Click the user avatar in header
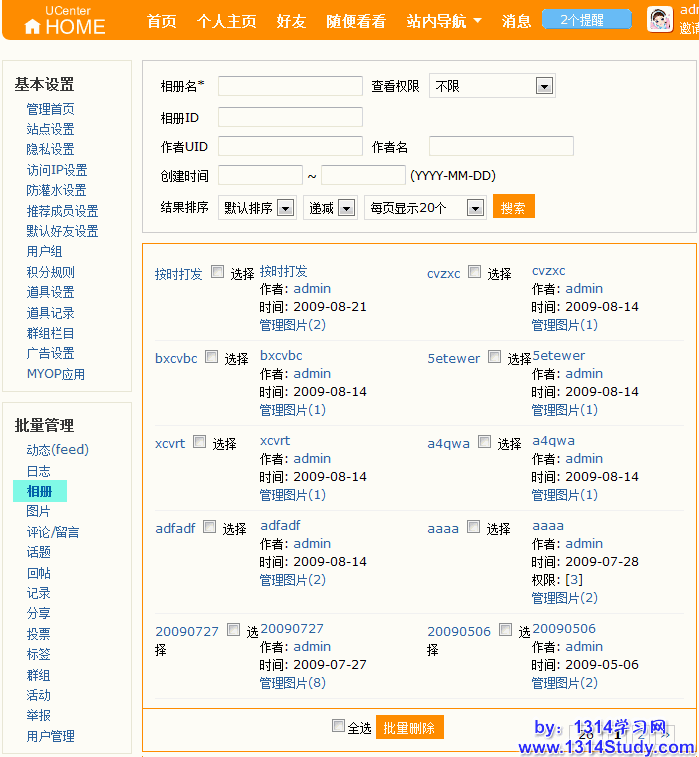Image resolution: width=699 pixels, height=757 pixels. coord(659,19)
